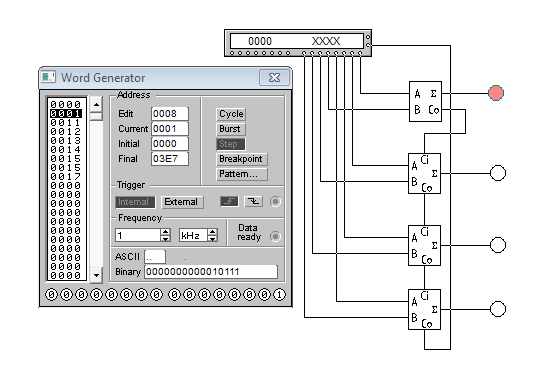Click the Cycle button

[x=231, y=114]
